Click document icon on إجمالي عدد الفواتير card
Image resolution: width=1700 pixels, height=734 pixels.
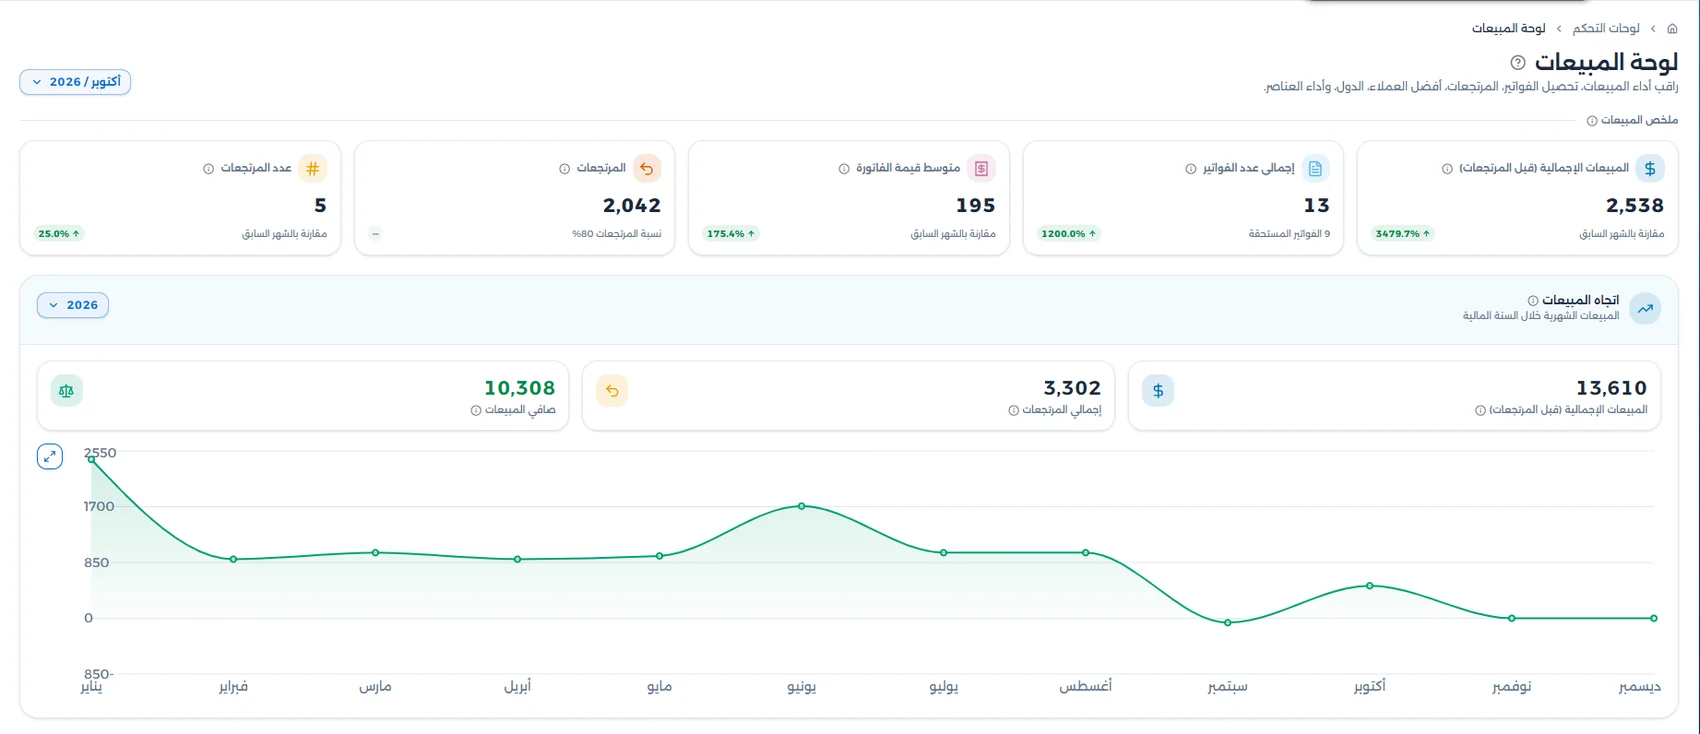(x=1316, y=169)
